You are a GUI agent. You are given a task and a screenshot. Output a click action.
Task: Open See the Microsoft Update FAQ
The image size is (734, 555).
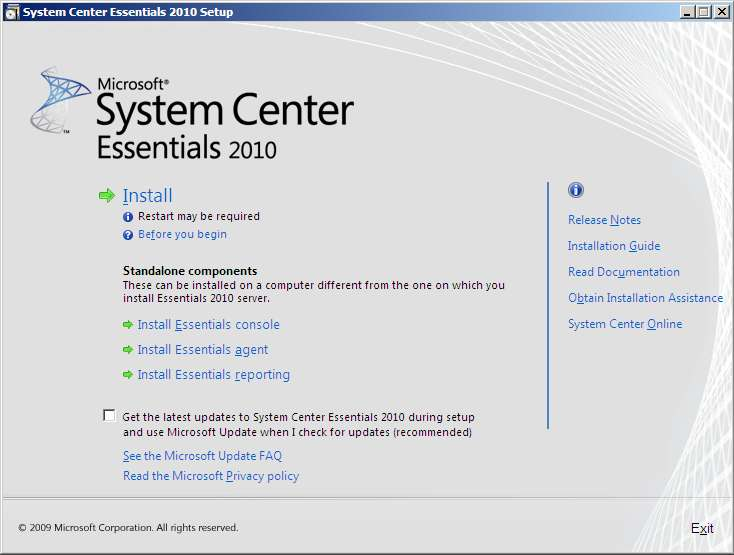pos(202,456)
